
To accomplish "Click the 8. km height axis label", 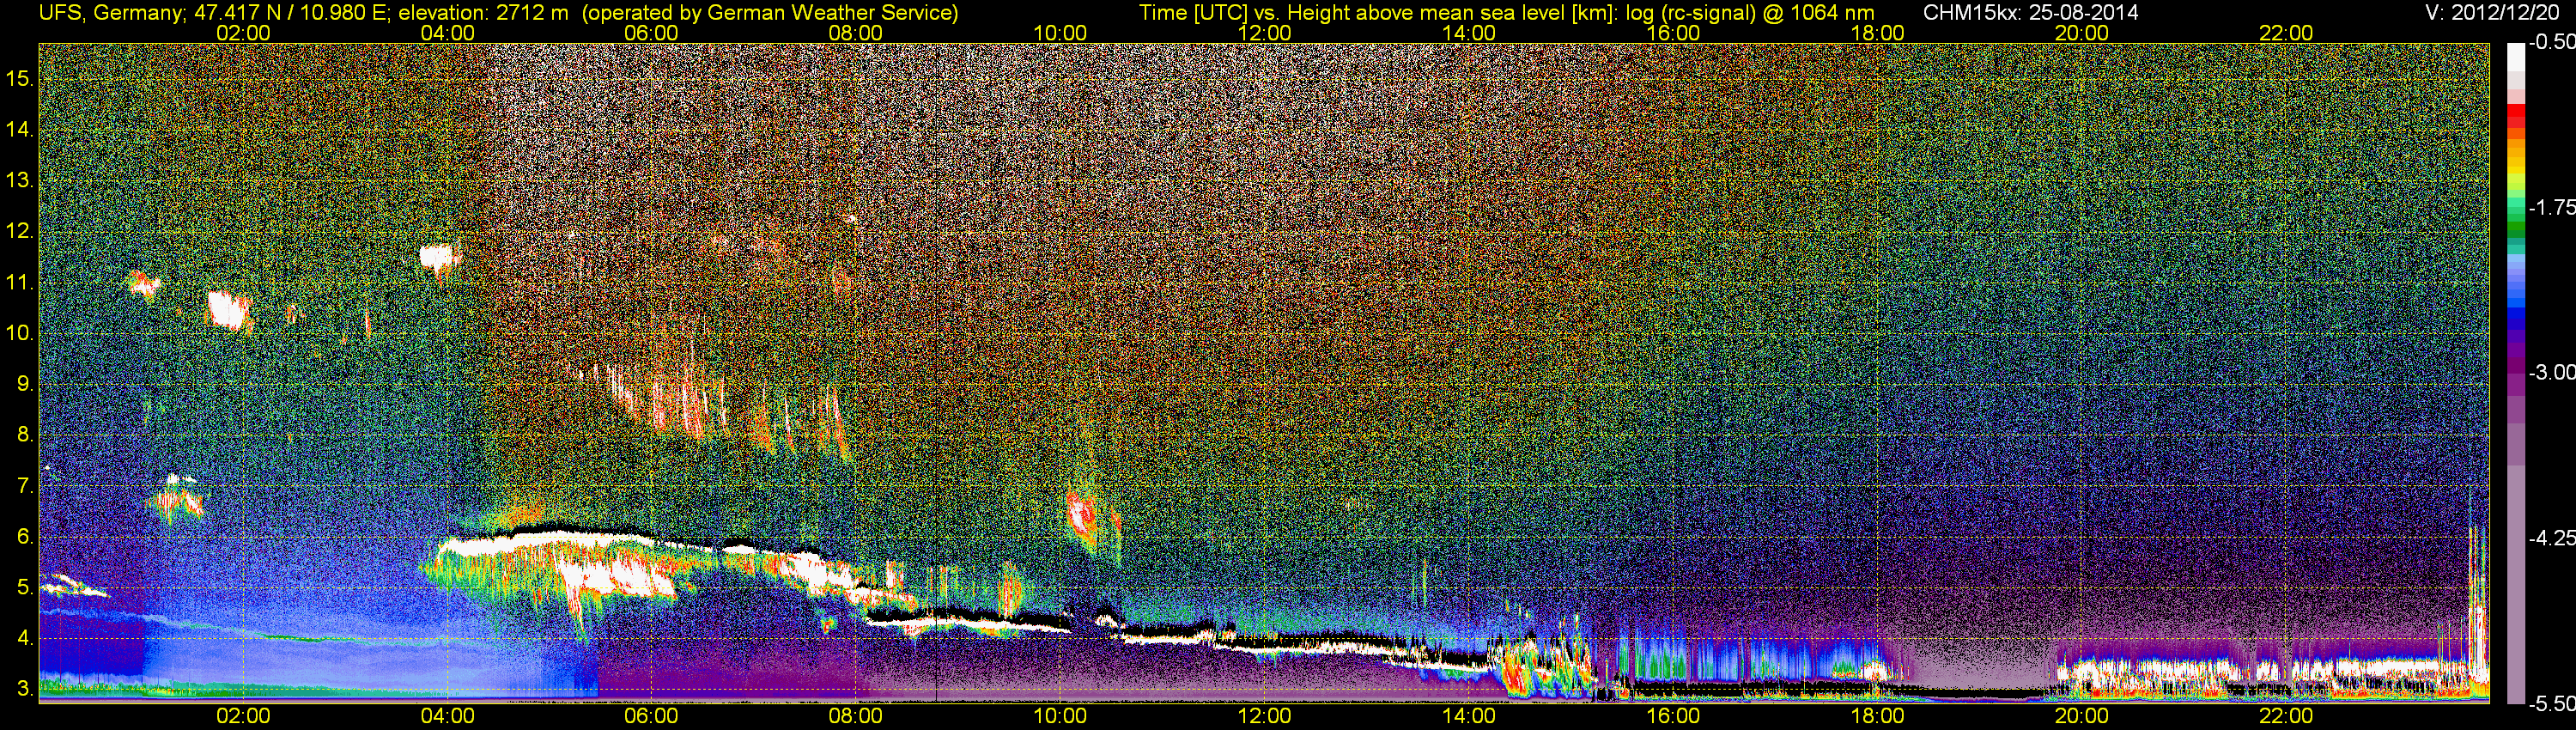I will 26,435.
